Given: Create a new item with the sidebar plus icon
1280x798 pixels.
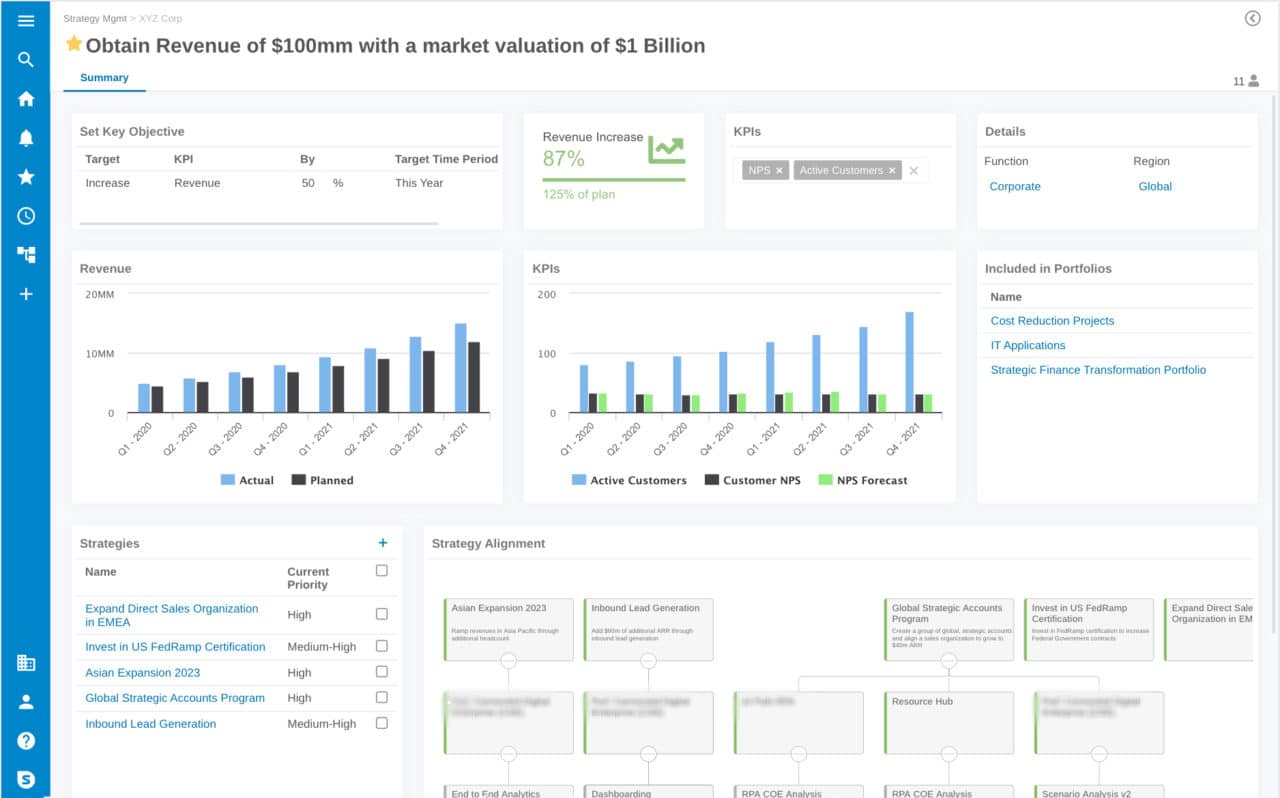Looking at the screenshot, I should (26, 293).
